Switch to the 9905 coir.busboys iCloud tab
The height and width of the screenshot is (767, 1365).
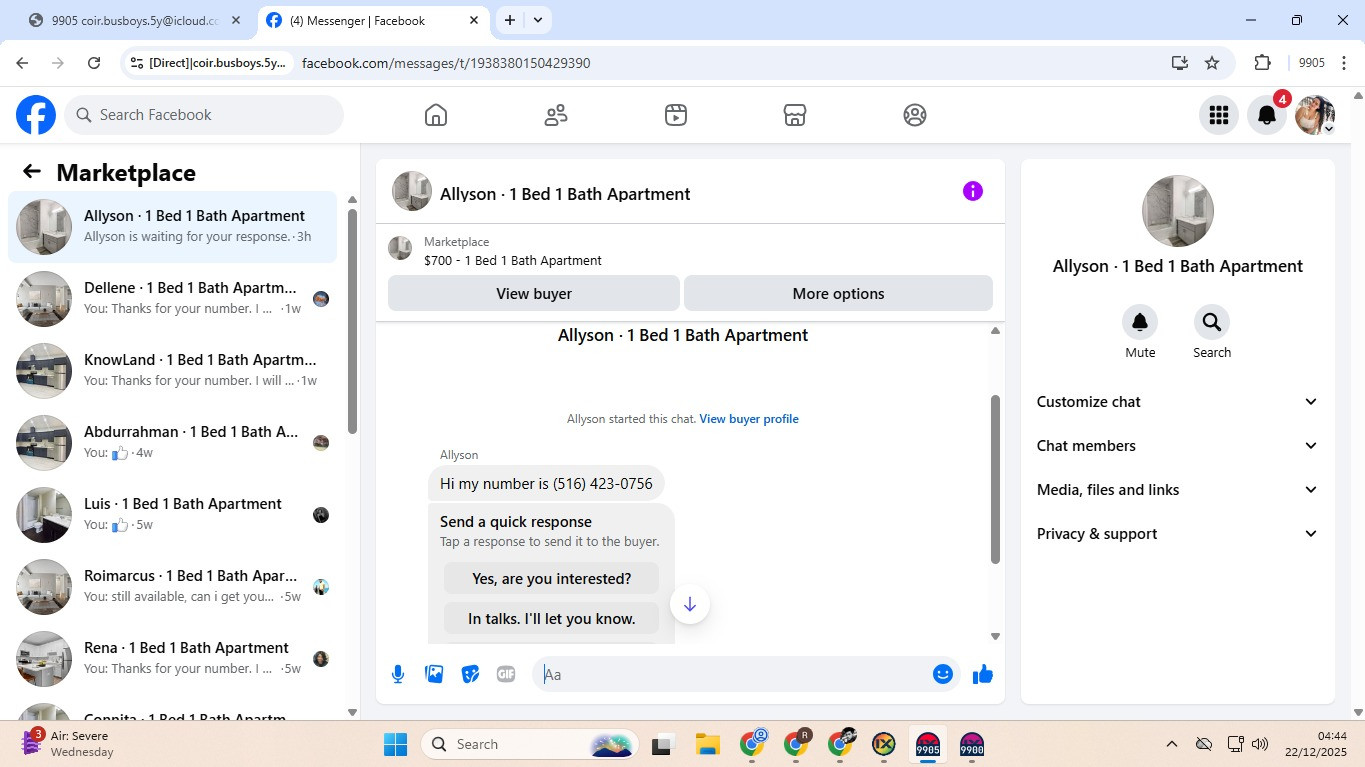tap(135, 20)
